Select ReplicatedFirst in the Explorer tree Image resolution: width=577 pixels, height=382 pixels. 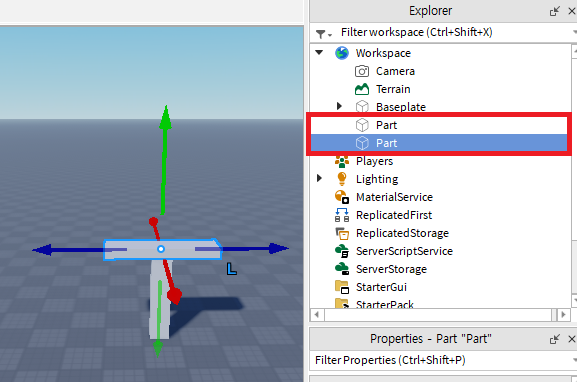click(x=394, y=215)
